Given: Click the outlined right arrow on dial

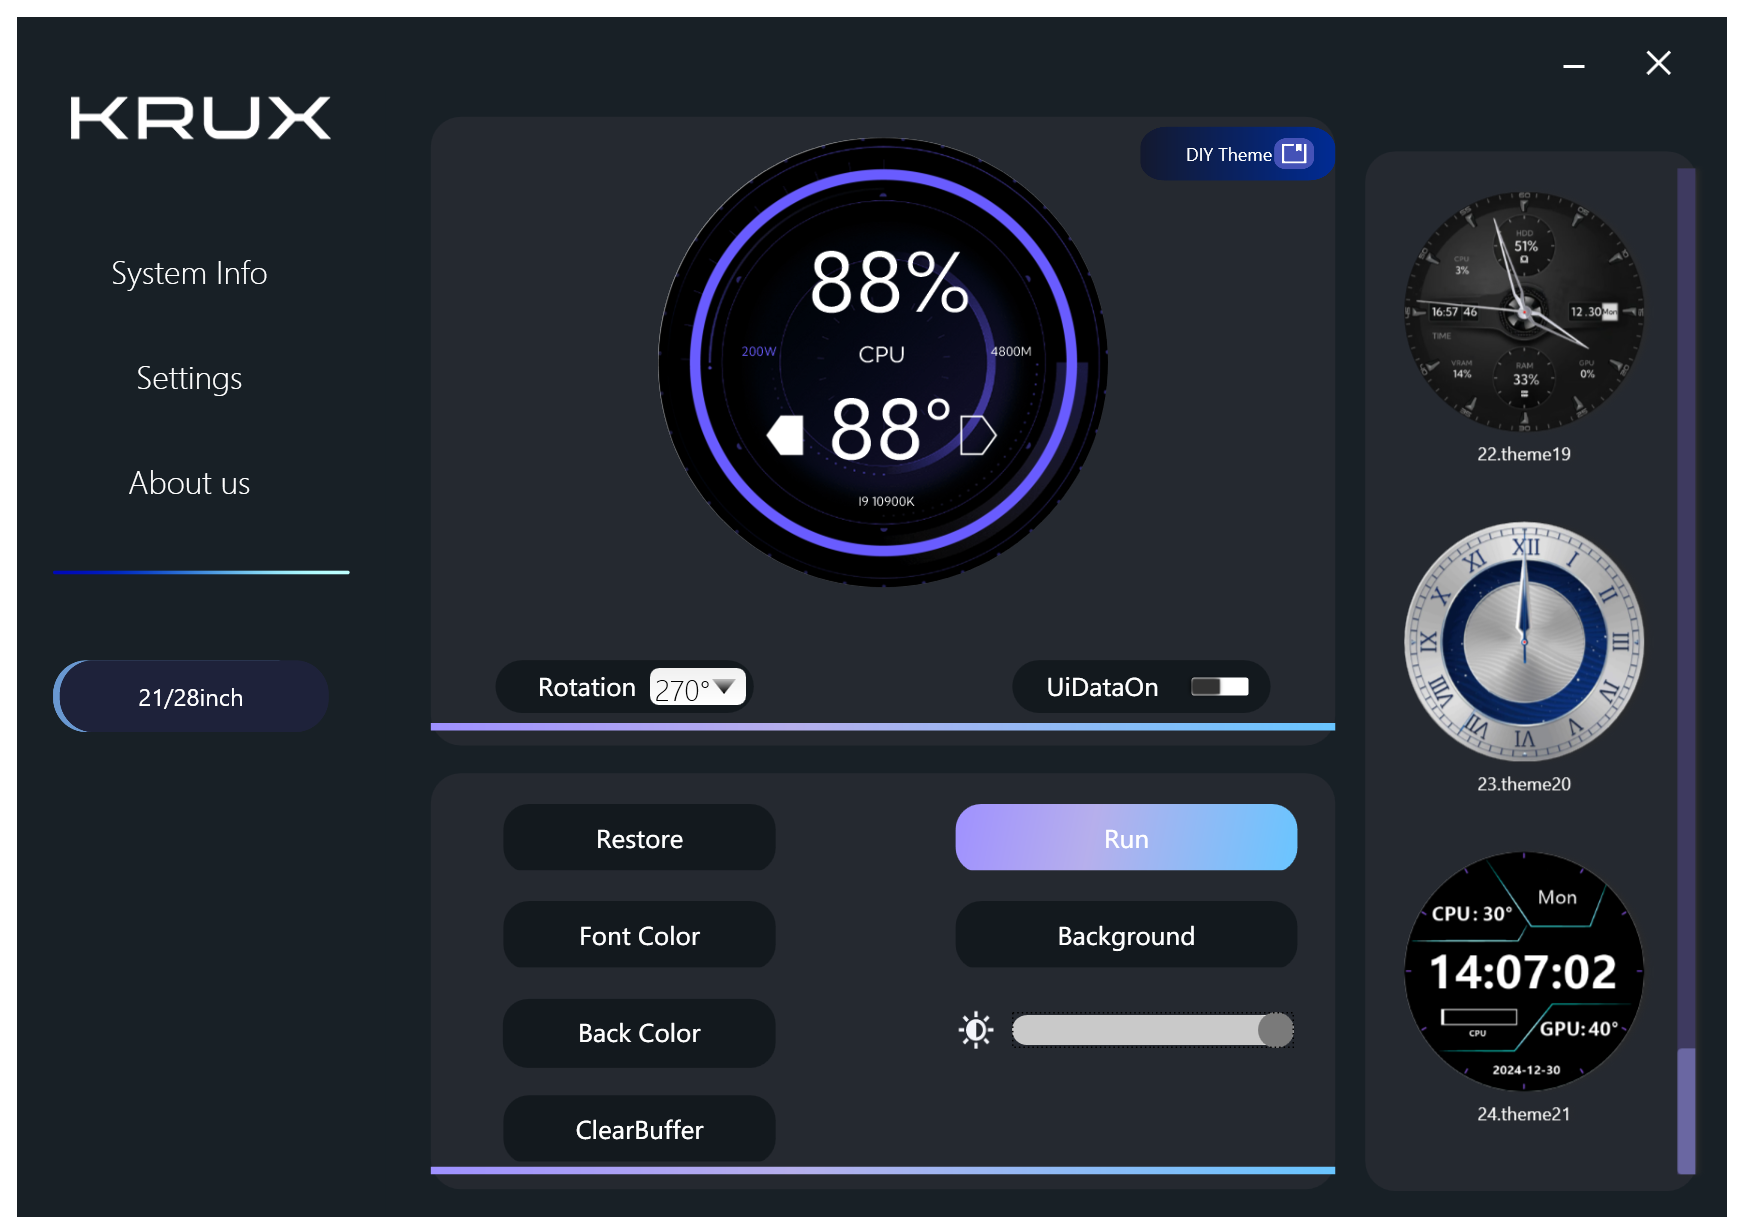Looking at the screenshot, I should [977, 436].
